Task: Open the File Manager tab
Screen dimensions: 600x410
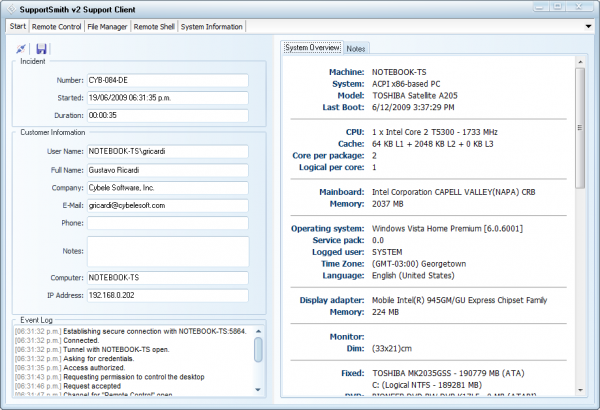Action: [x=107, y=27]
